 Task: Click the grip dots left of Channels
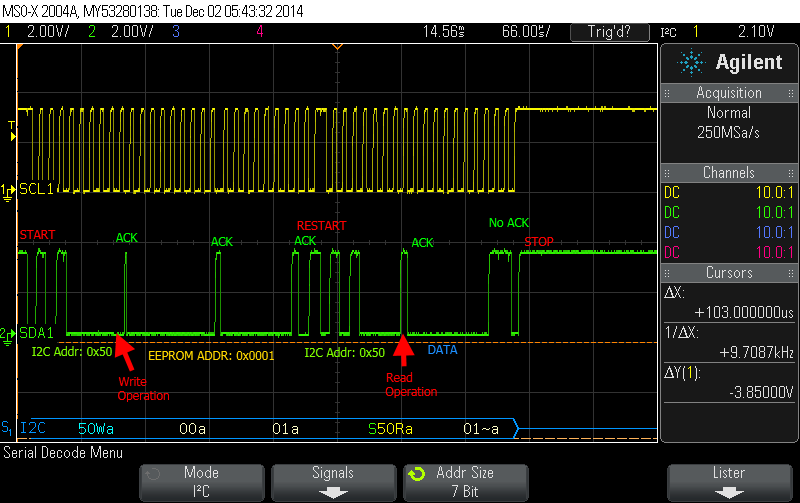click(667, 173)
